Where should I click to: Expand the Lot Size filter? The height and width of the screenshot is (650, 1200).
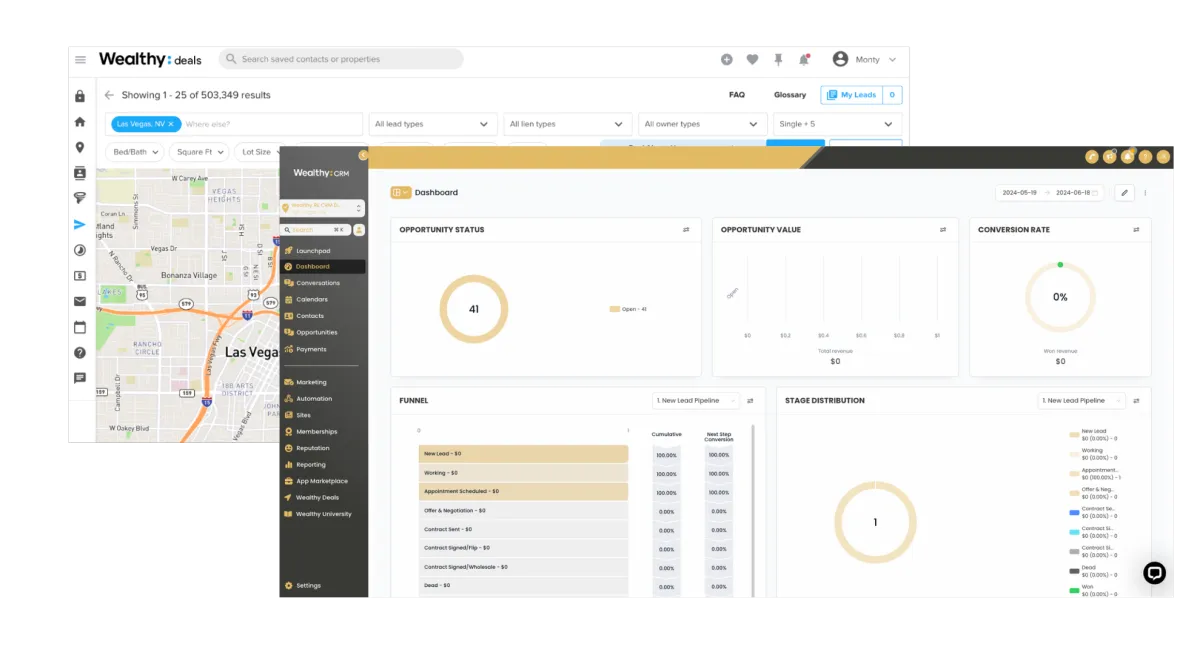(x=259, y=152)
